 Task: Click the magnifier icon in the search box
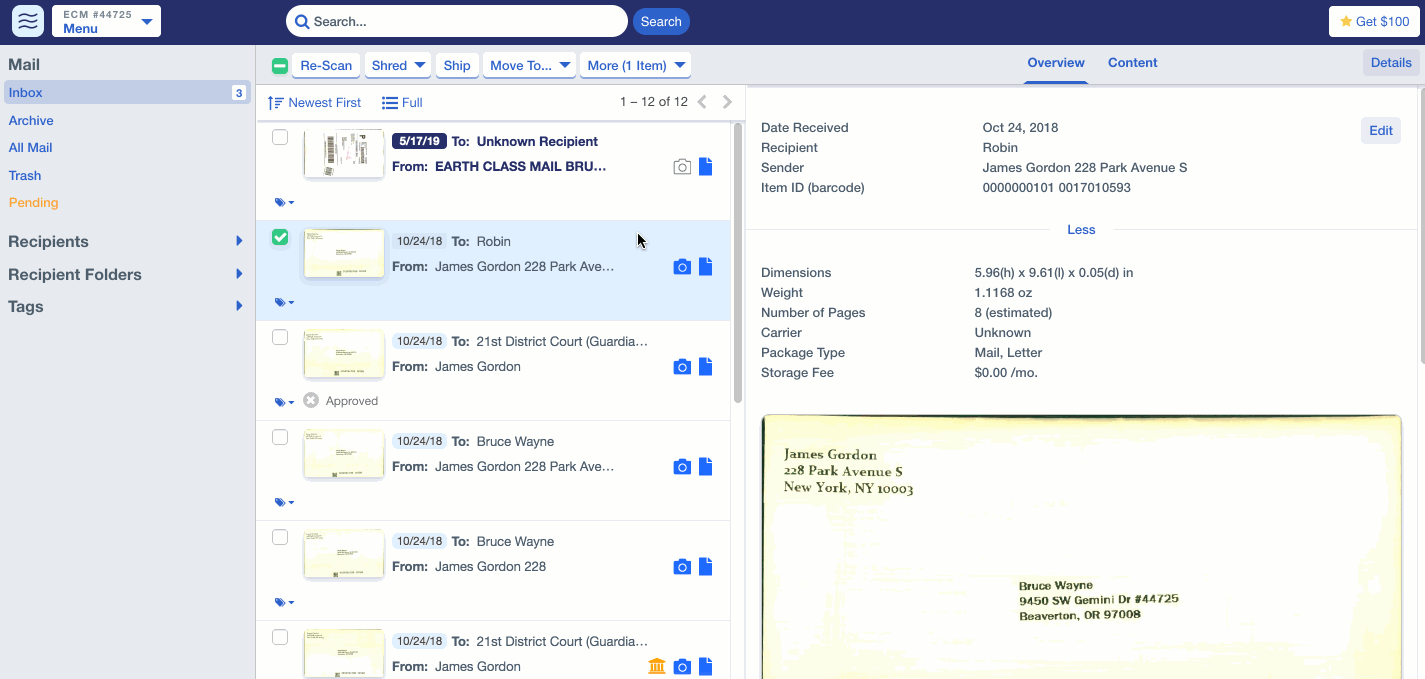301,21
